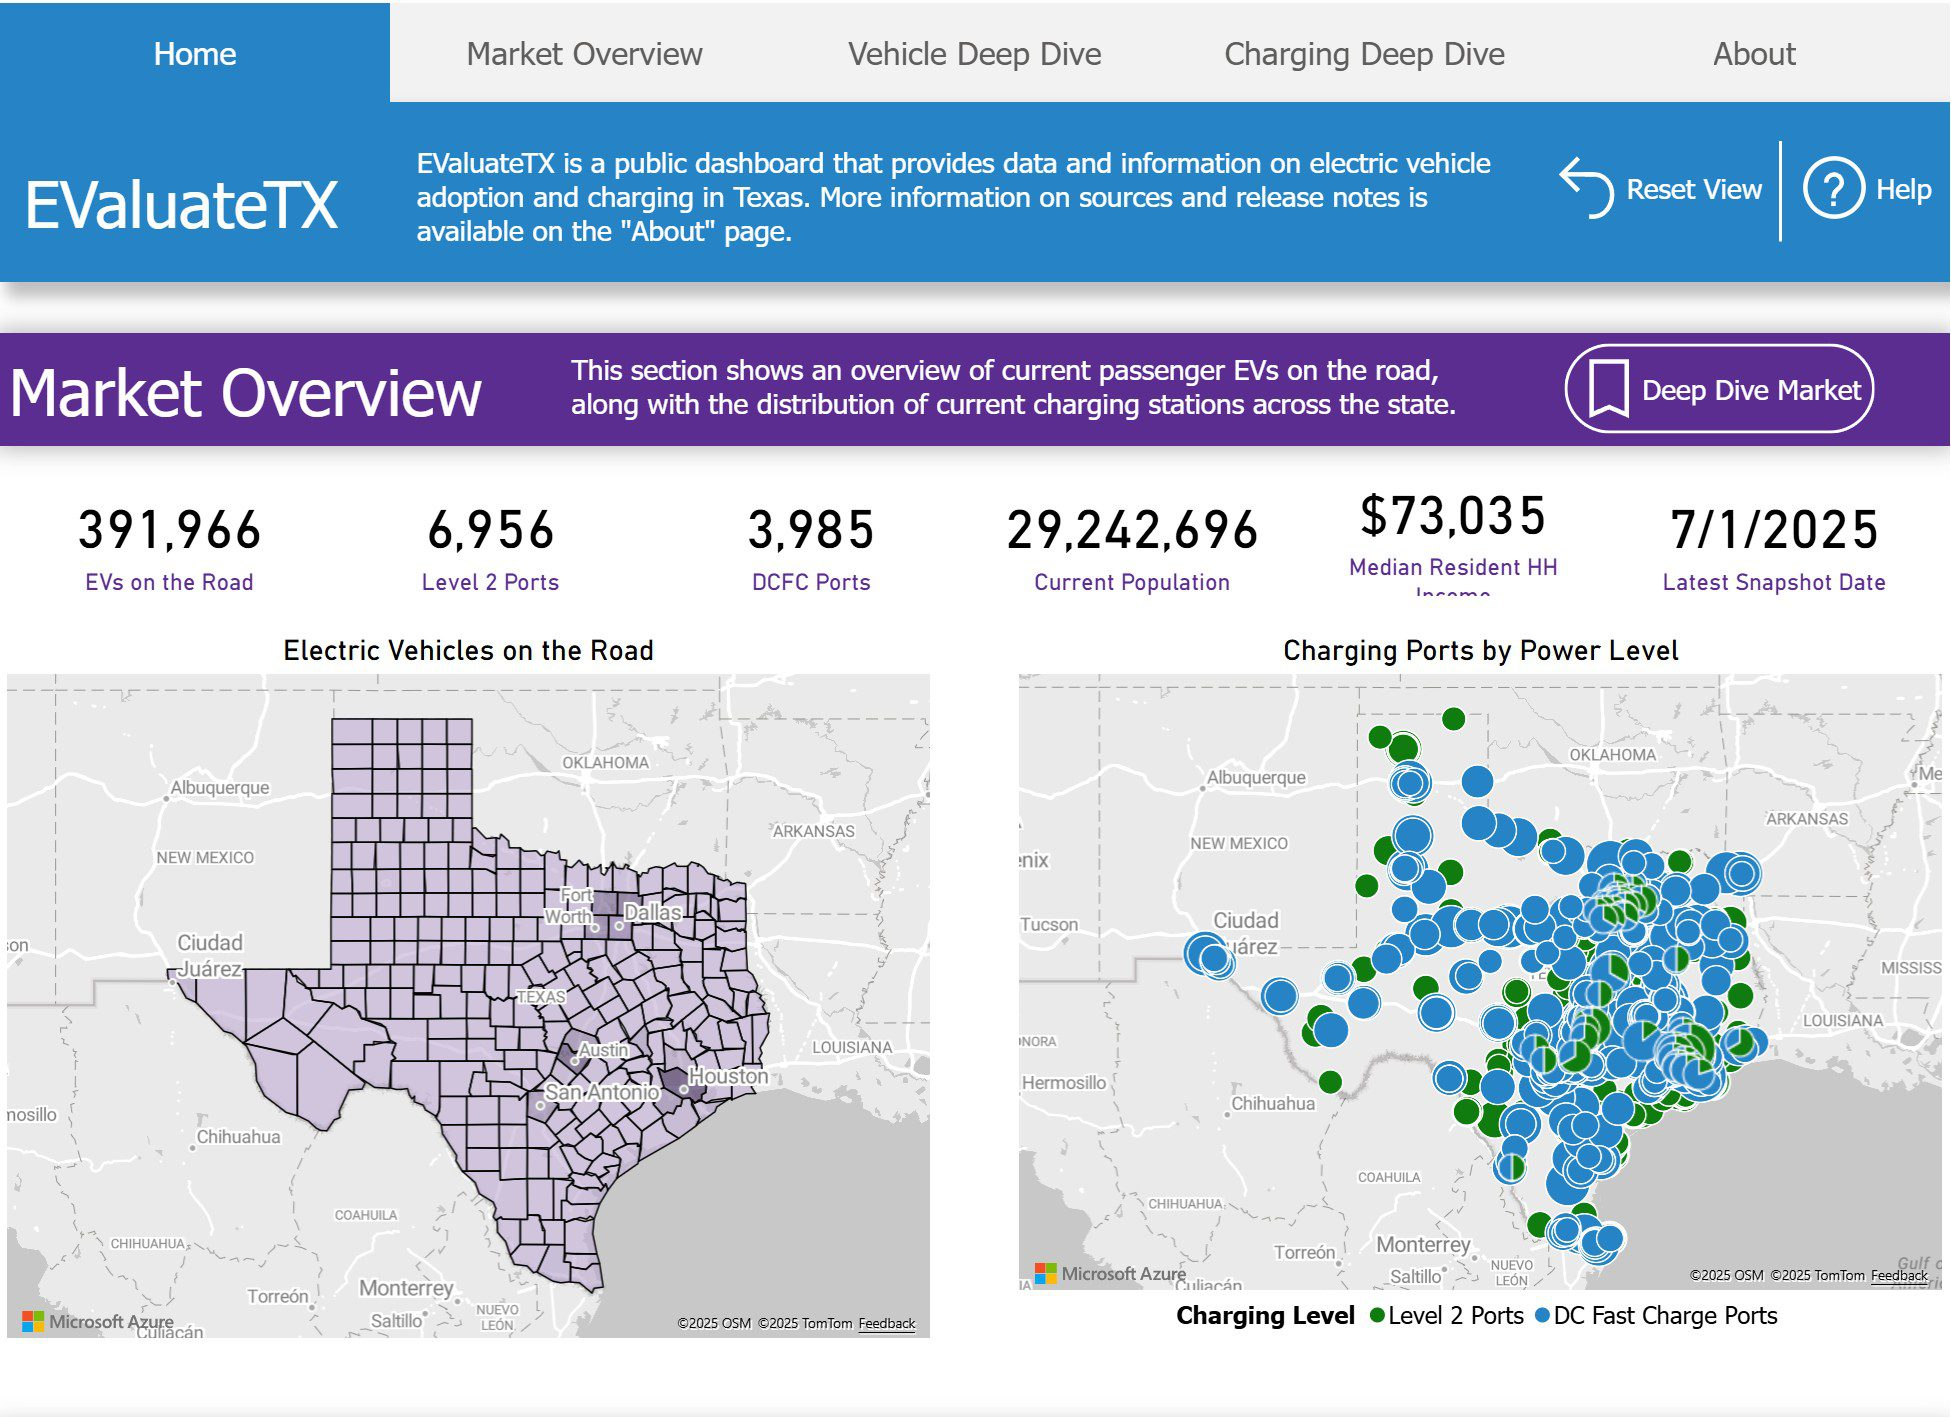The height and width of the screenshot is (1417, 1951).
Task: Click the Reset View undo arrow icon
Action: [1586, 188]
